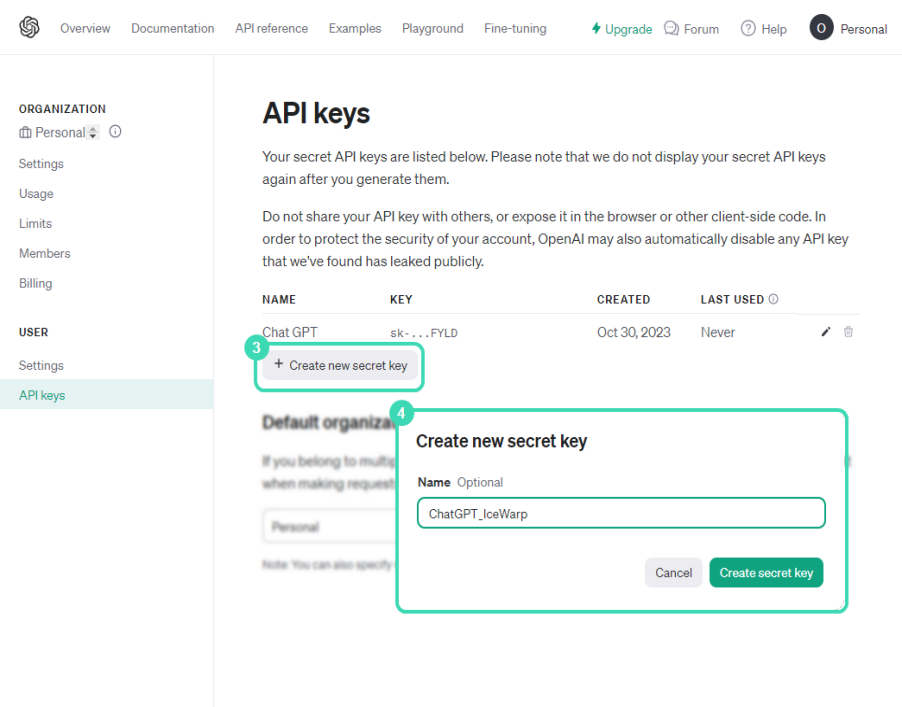Click info icon next to Last Used
902x707 pixels.
(x=773, y=299)
